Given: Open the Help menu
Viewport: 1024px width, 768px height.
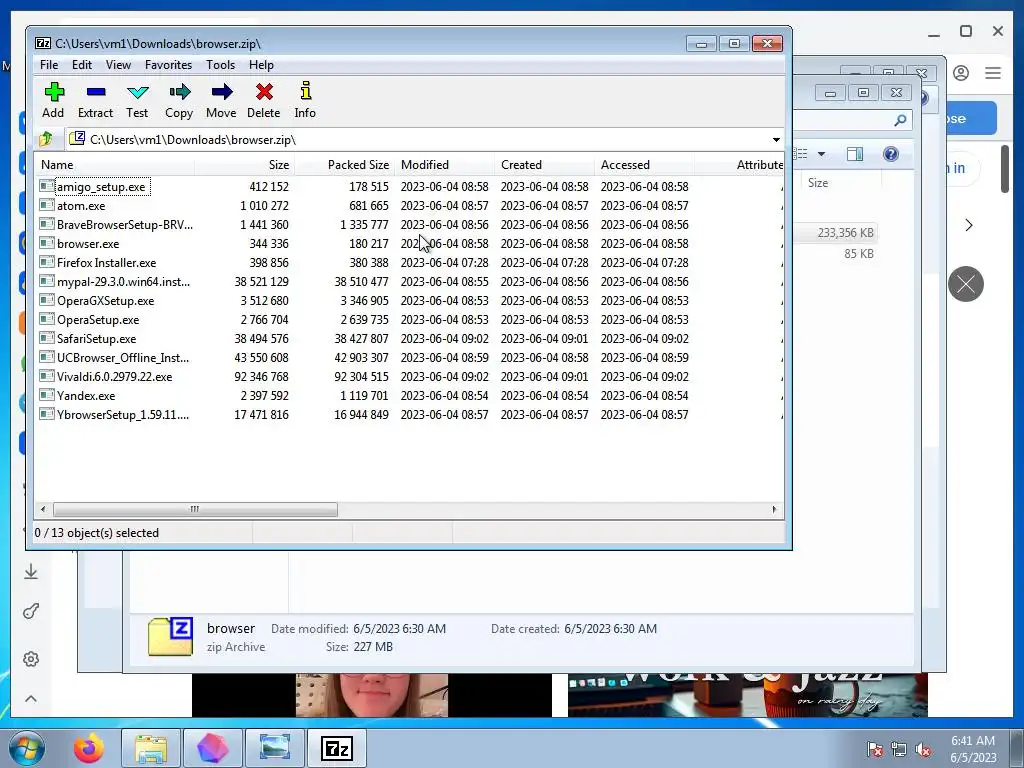Looking at the screenshot, I should pos(261,65).
